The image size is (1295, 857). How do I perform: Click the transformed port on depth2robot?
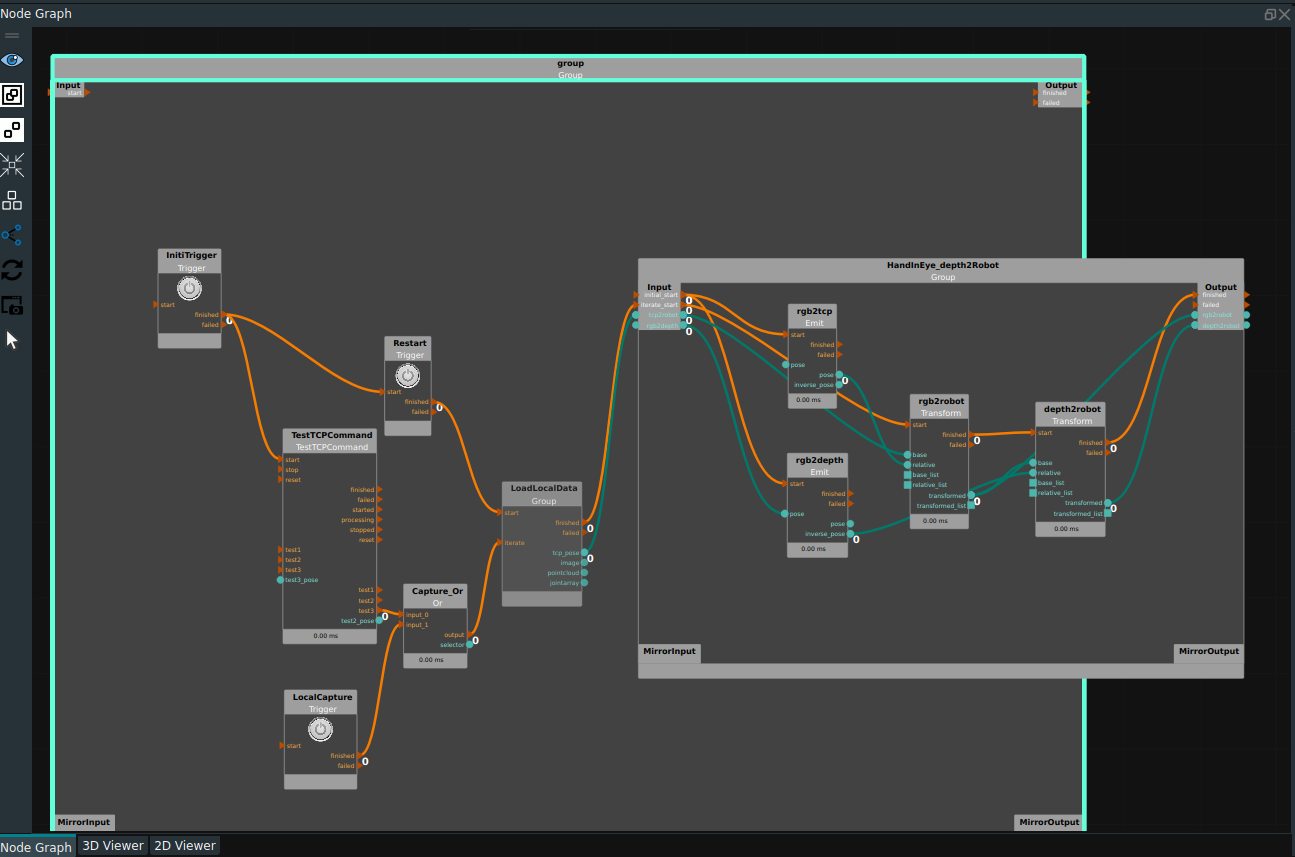click(x=1108, y=503)
